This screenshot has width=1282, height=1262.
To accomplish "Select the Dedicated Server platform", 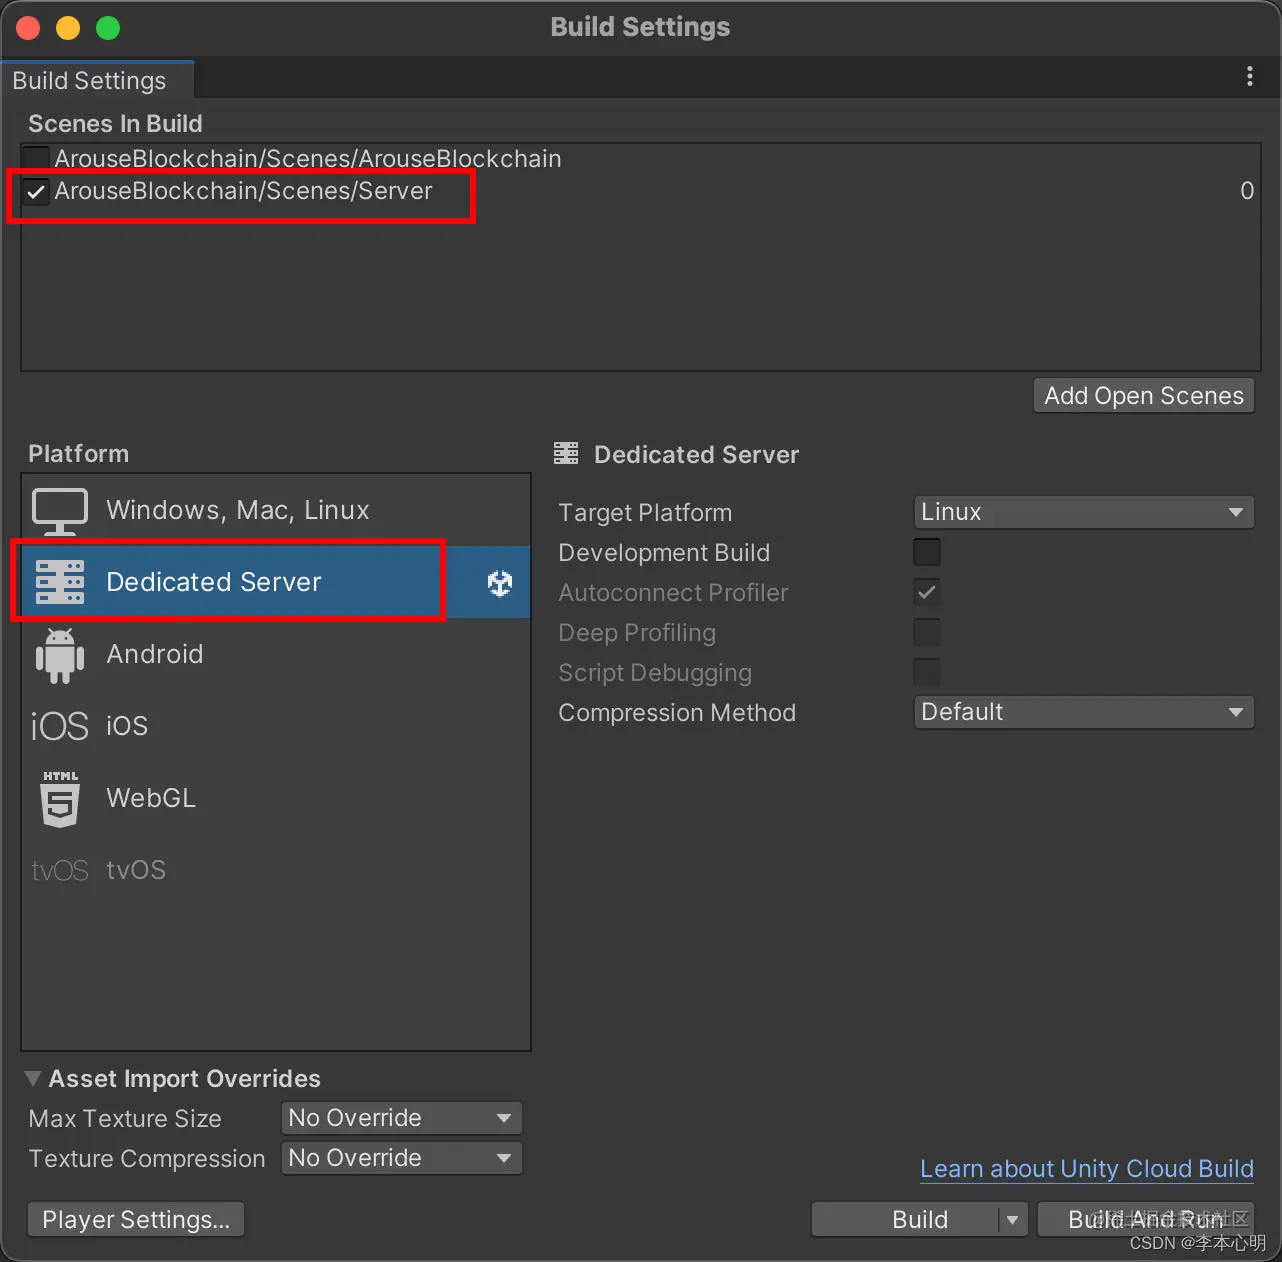I will (x=276, y=582).
